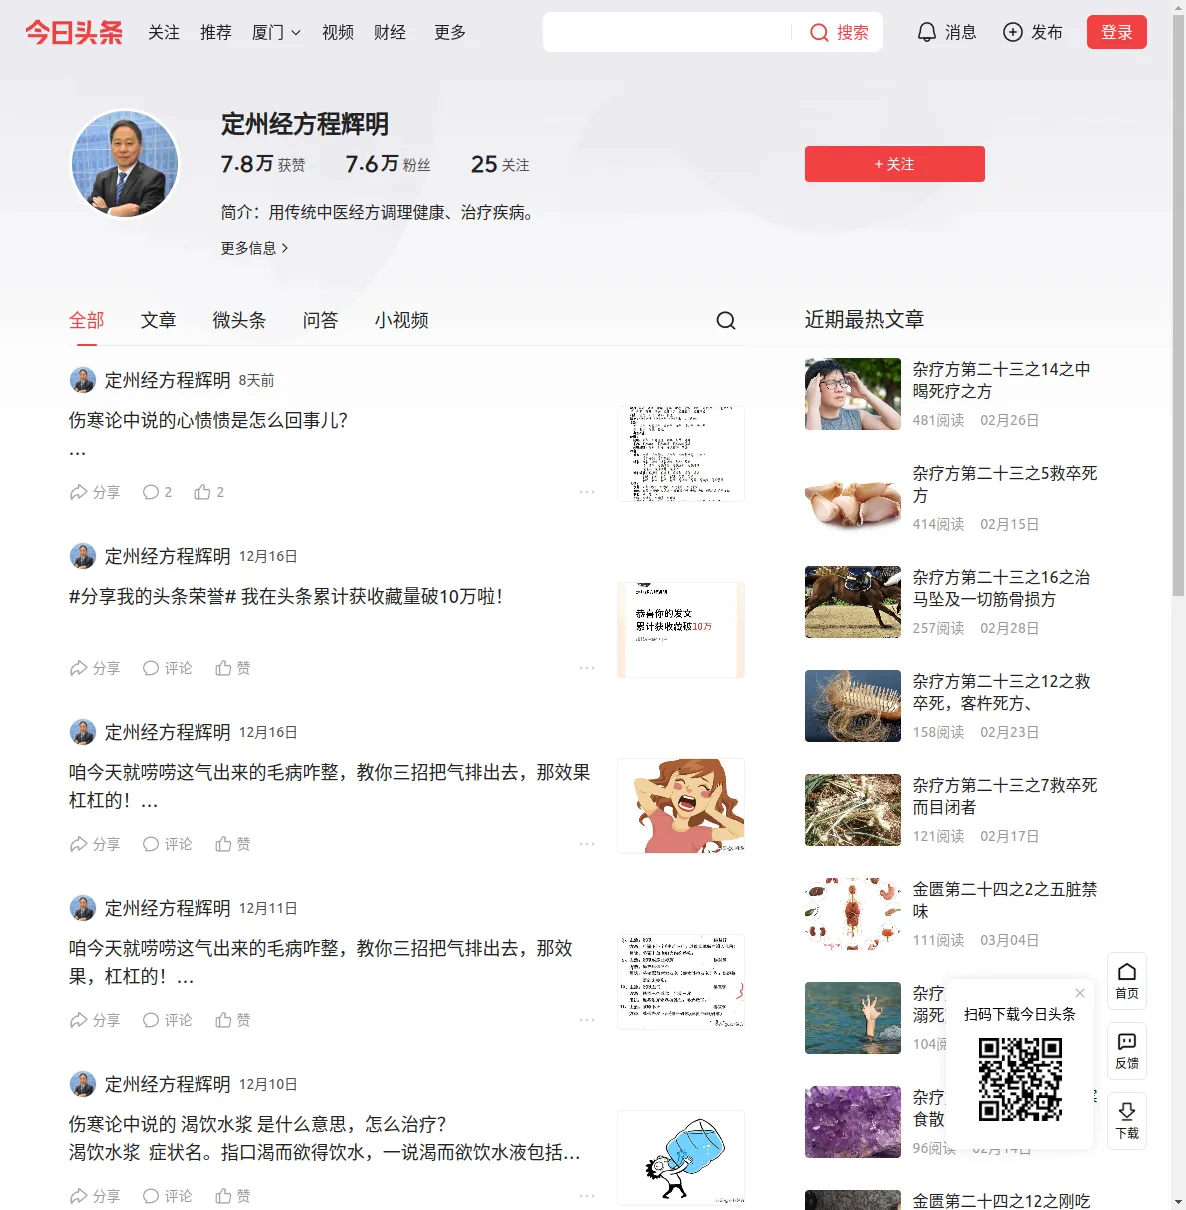The width and height of the screenshot is (1186, 1210).
Task: Open more options for 12月11日 post
Action: point(587,1020)
